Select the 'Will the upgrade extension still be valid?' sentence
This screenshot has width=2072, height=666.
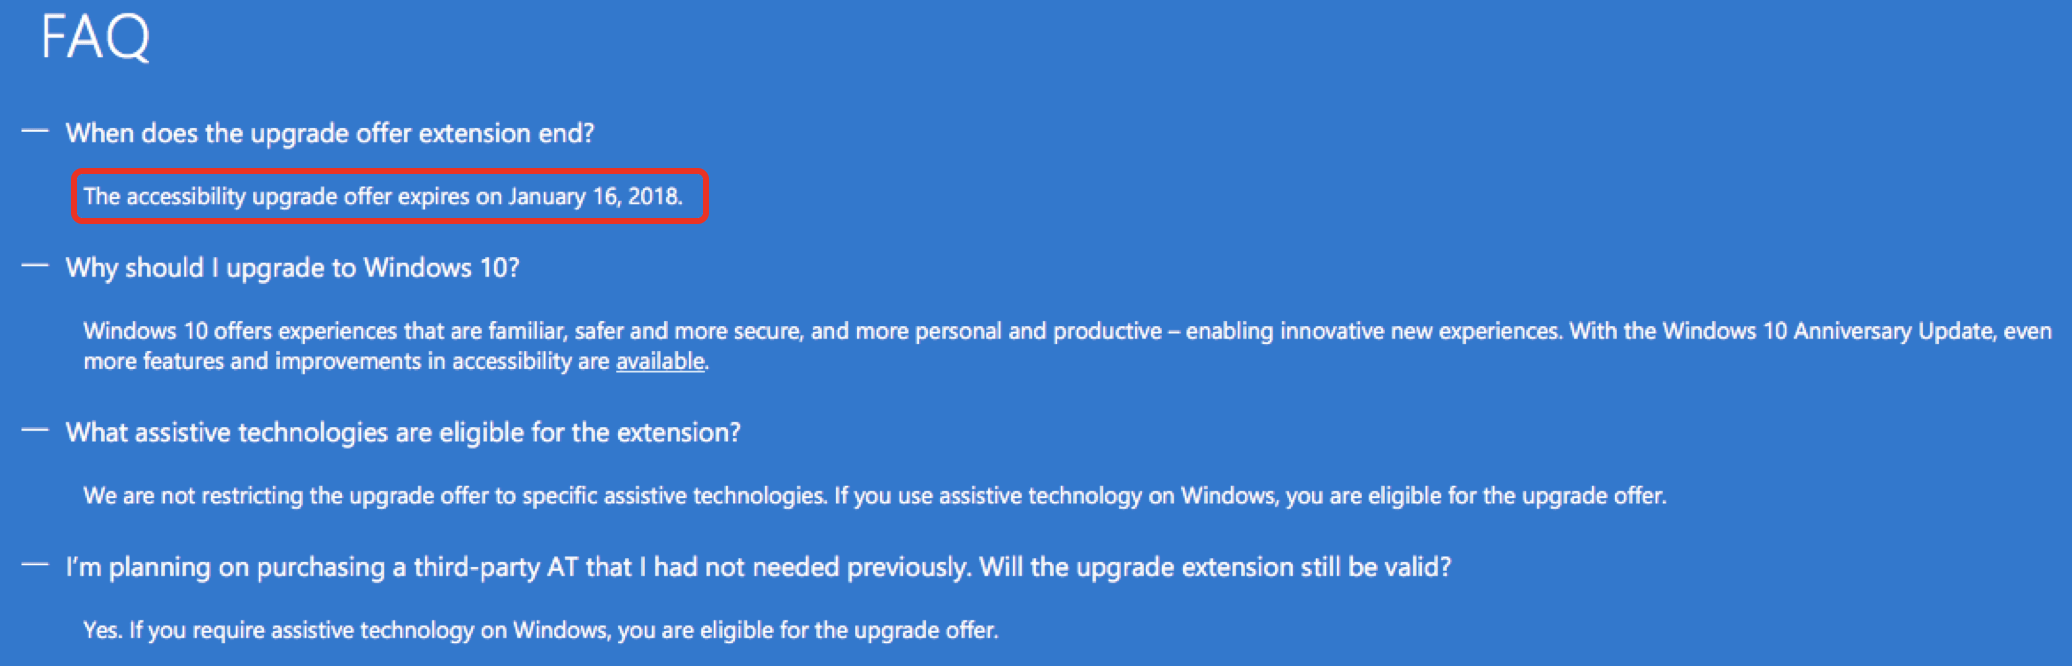click(1215, 567)
